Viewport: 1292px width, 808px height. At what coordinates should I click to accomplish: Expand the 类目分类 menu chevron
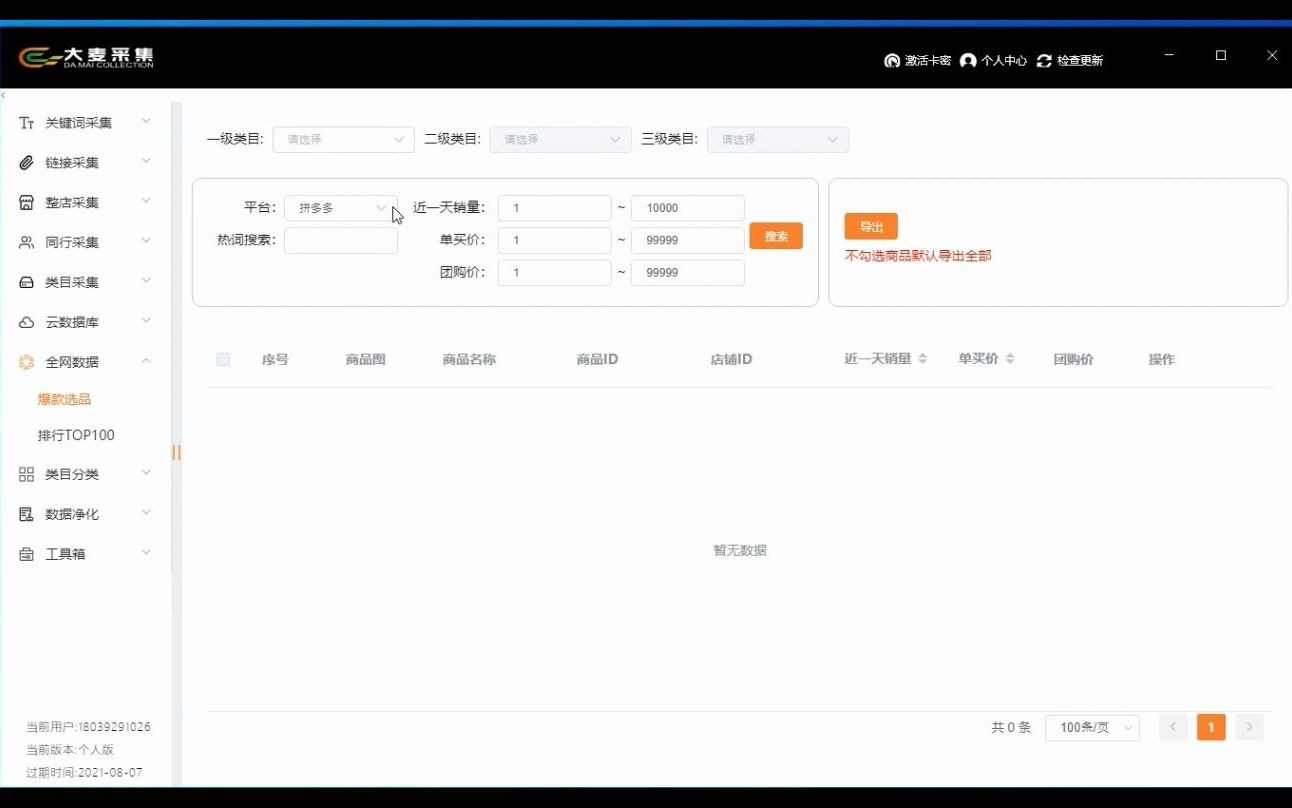click(146, 474)
